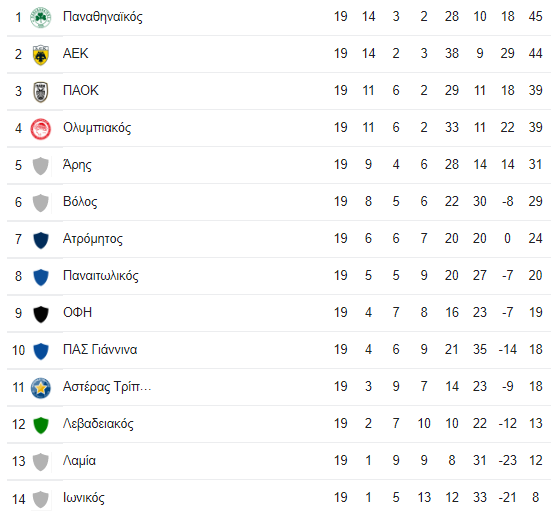The image size is (551, 517).
Task: Click Παναθηναϊκός points value 45
Action: pos(536,16)
